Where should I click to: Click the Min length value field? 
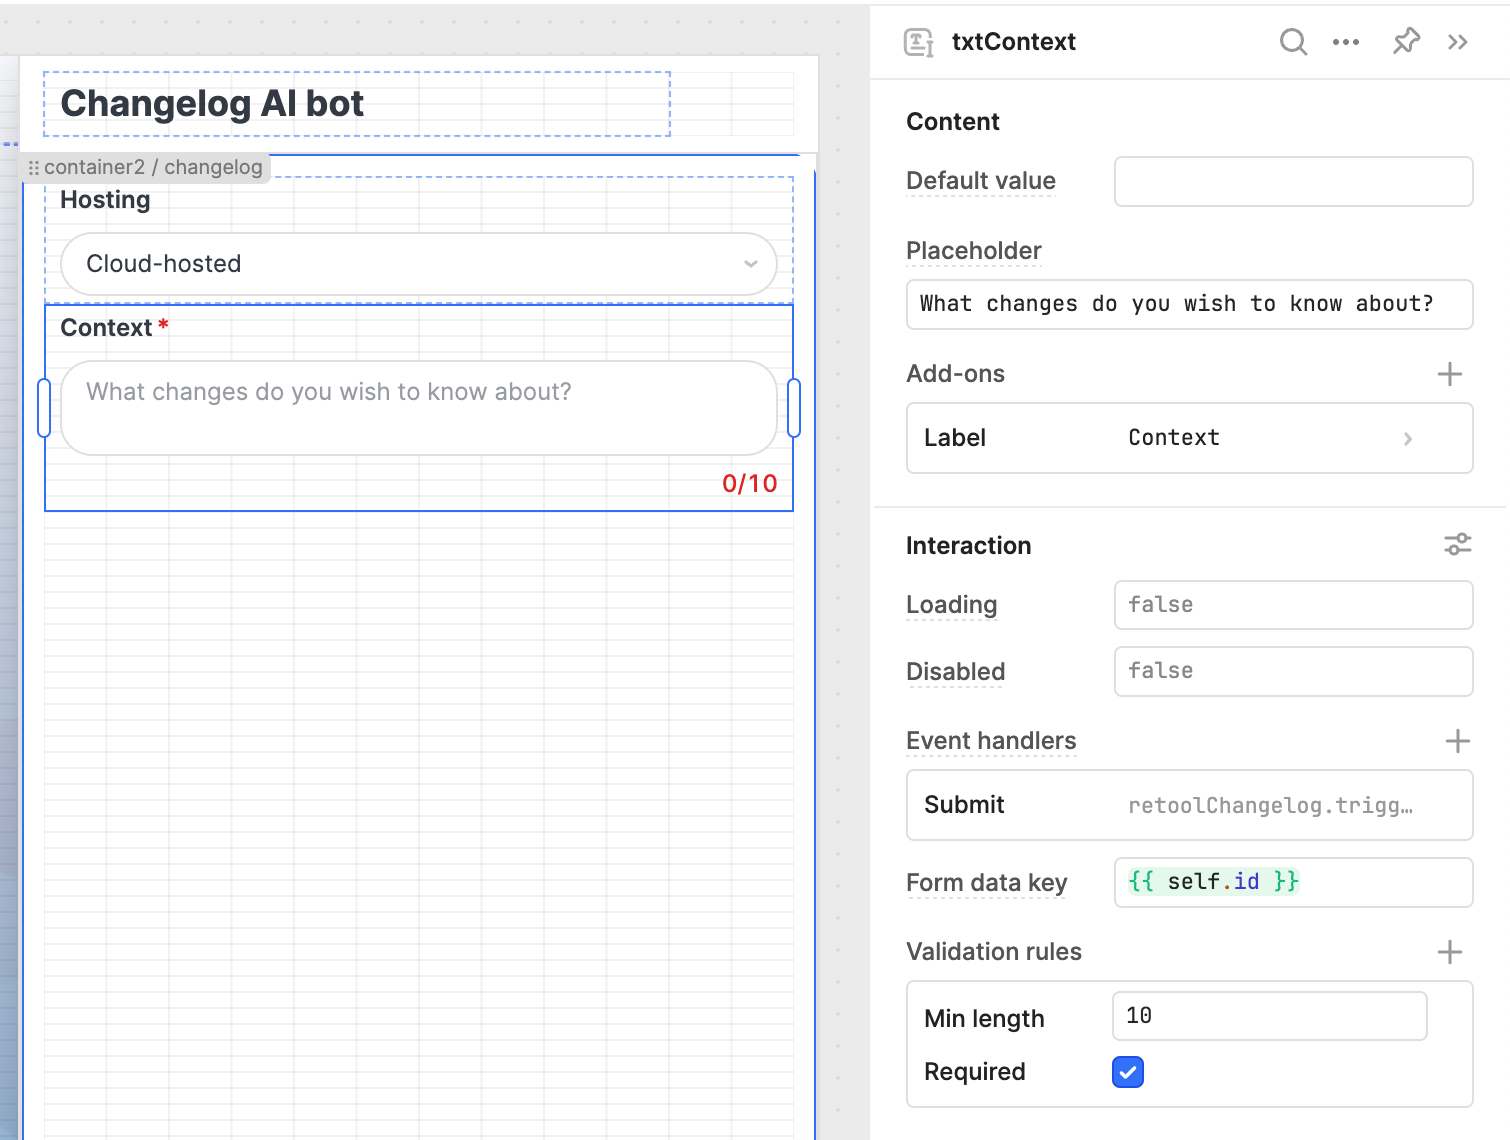[1269, 1016]
